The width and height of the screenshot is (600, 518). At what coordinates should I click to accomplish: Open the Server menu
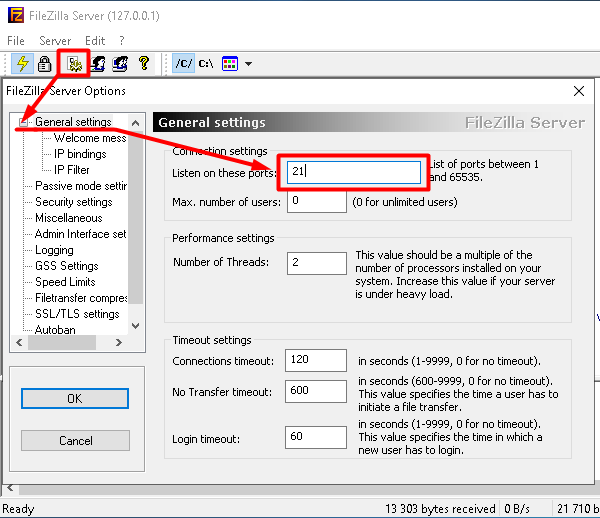[x=55, y=41]
